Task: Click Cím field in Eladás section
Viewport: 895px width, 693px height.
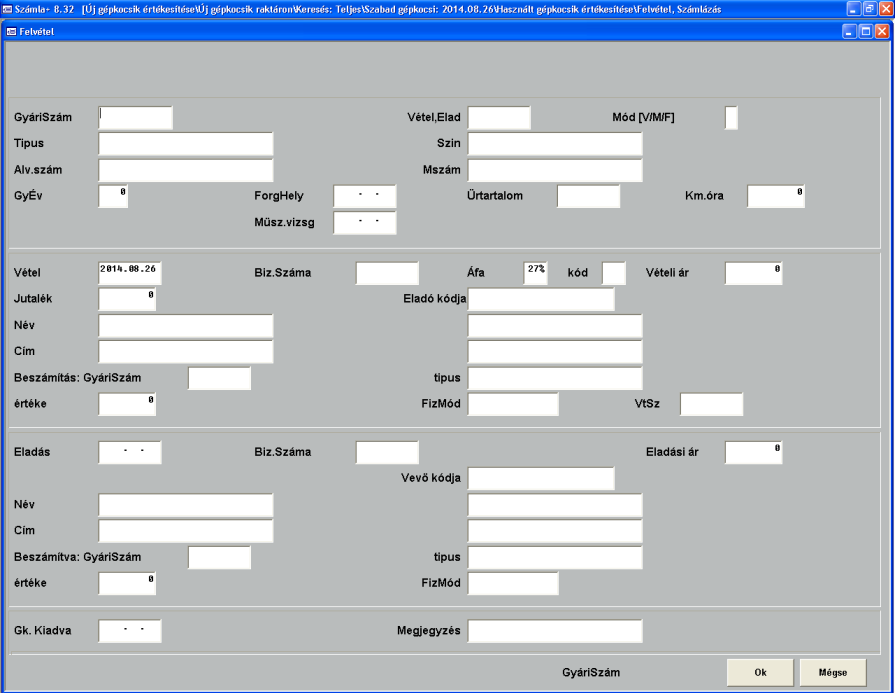Action: [x=186, y=531]
